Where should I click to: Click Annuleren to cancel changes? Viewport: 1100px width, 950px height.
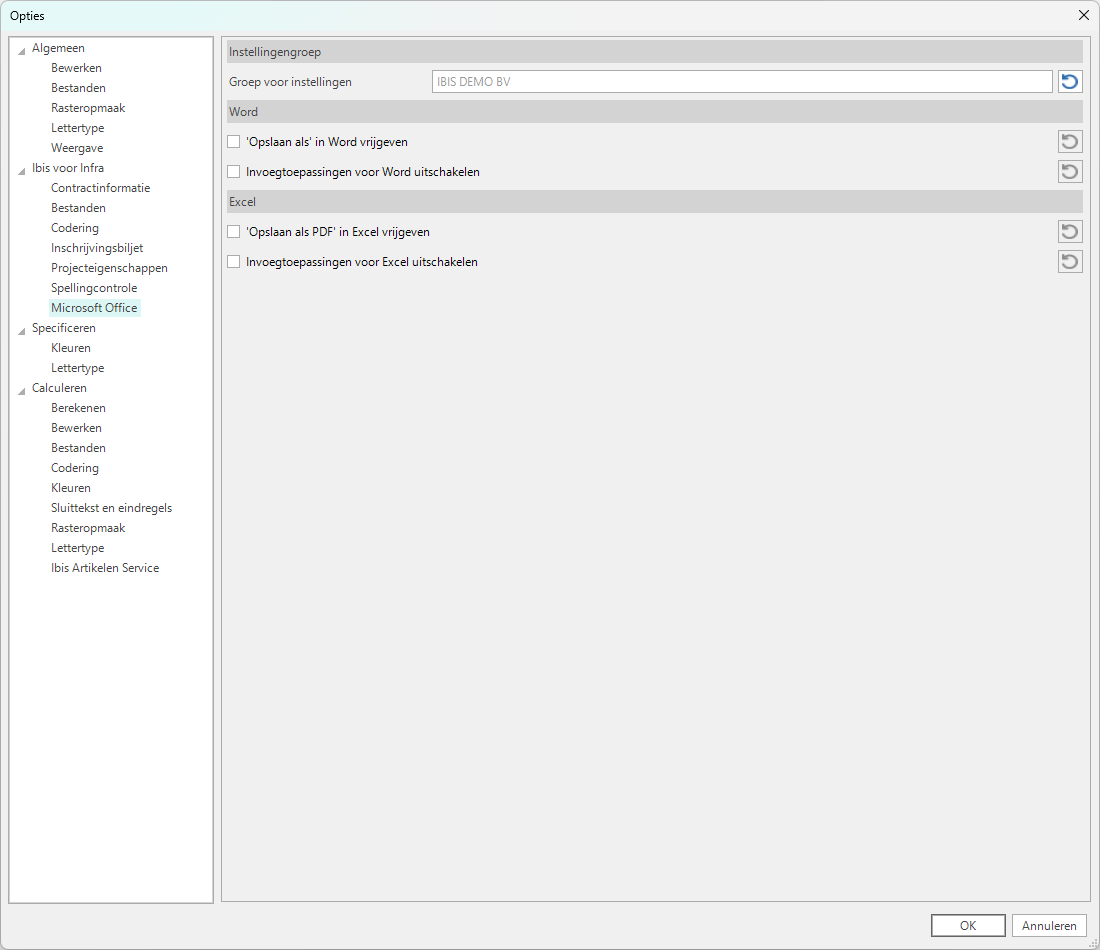[x=1049, y=926]
